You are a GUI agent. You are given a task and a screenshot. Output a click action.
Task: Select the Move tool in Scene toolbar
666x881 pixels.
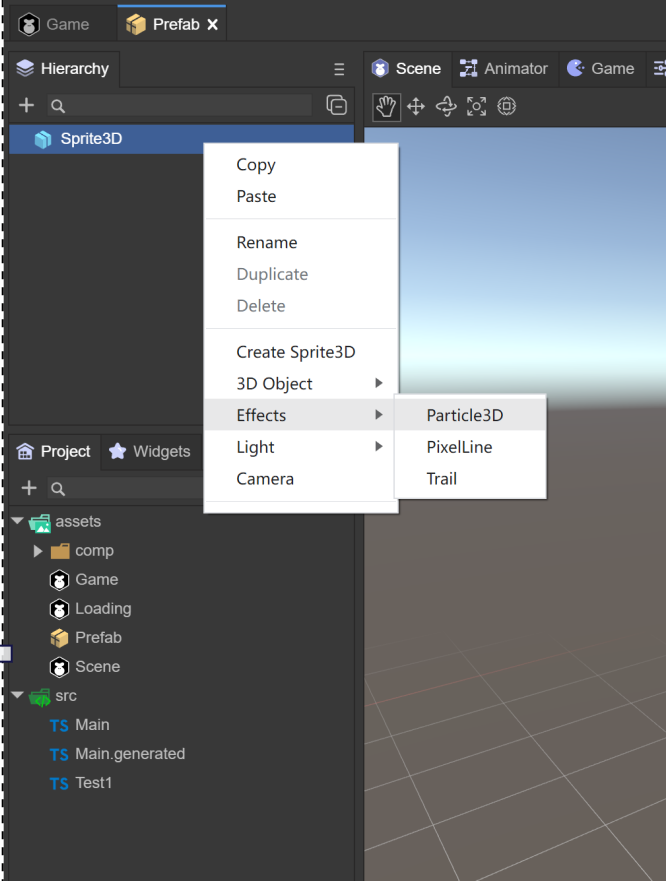[416, 106]
